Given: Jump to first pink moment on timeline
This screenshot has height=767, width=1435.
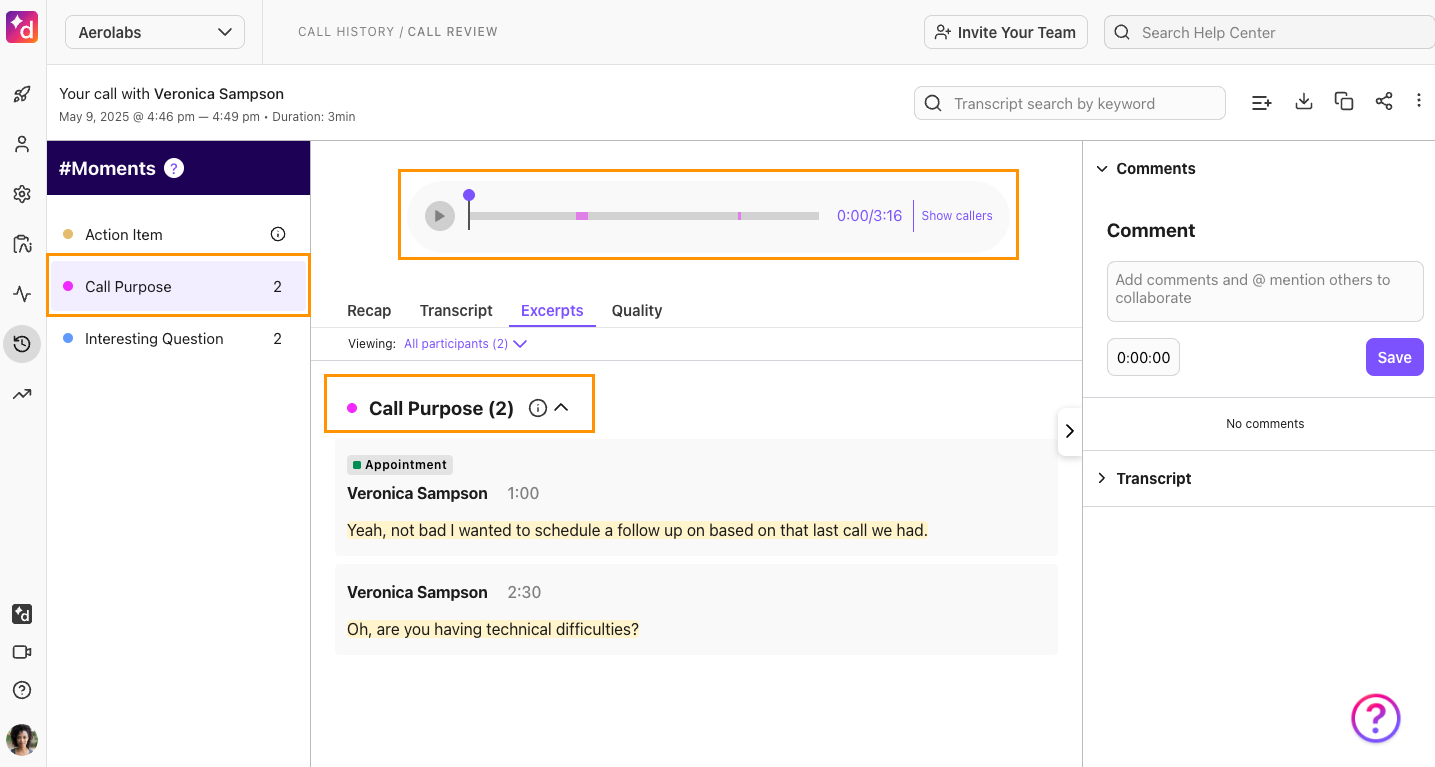Looking at the screenshot, I should (x=581, y=216).
